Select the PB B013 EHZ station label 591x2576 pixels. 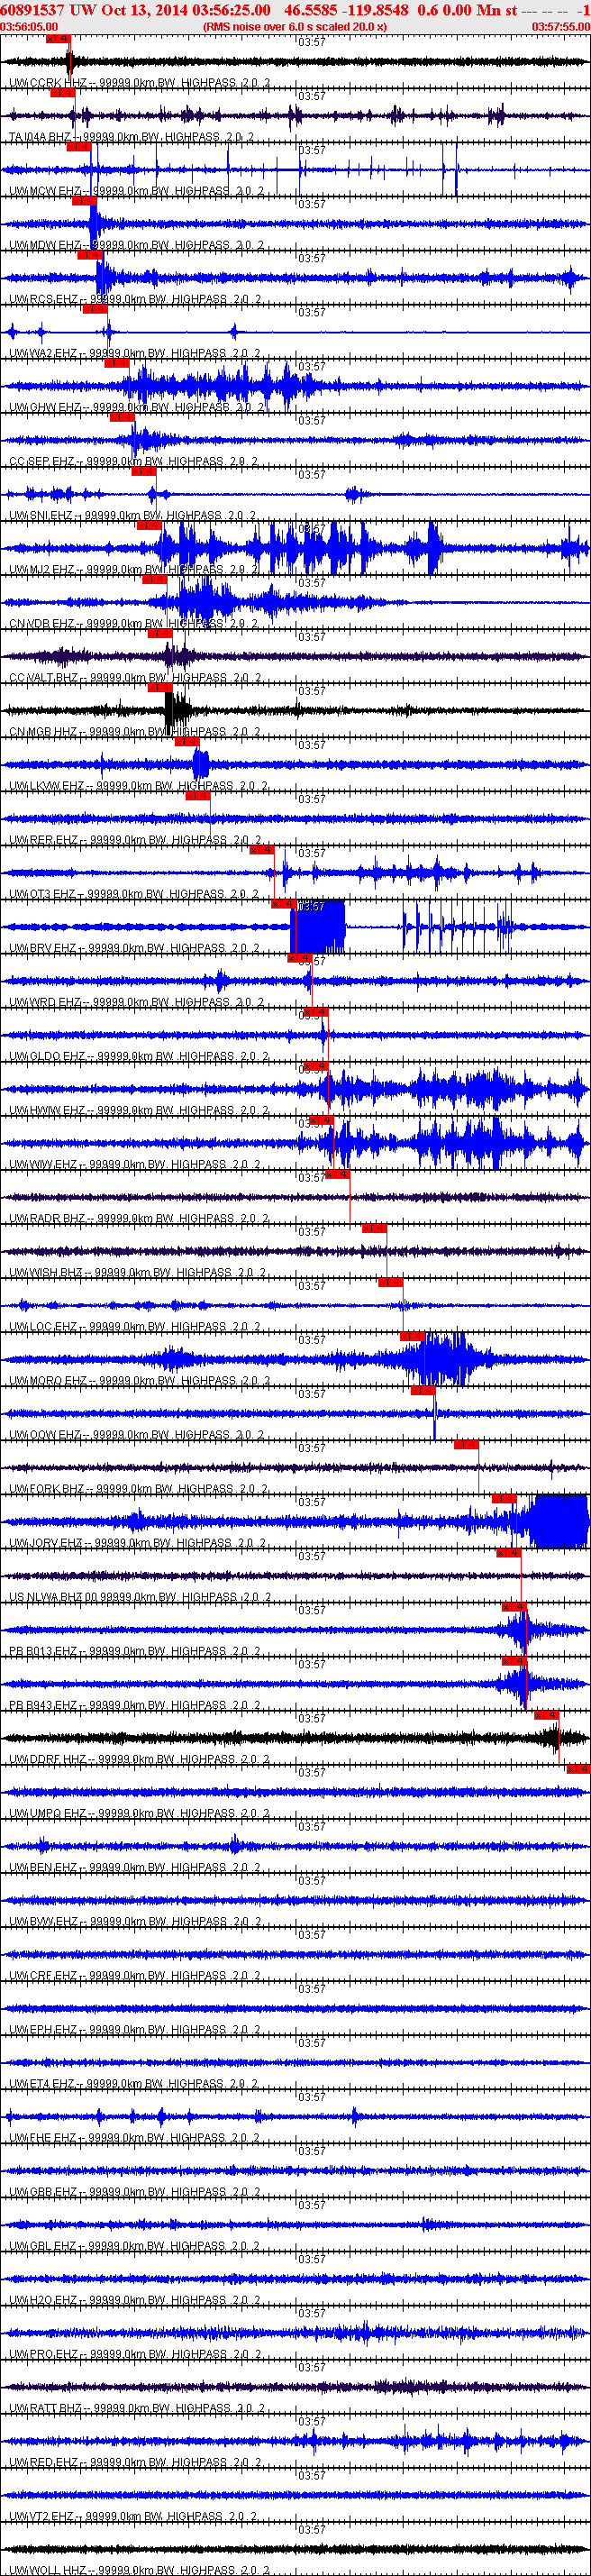click(x=135, y=1650)
